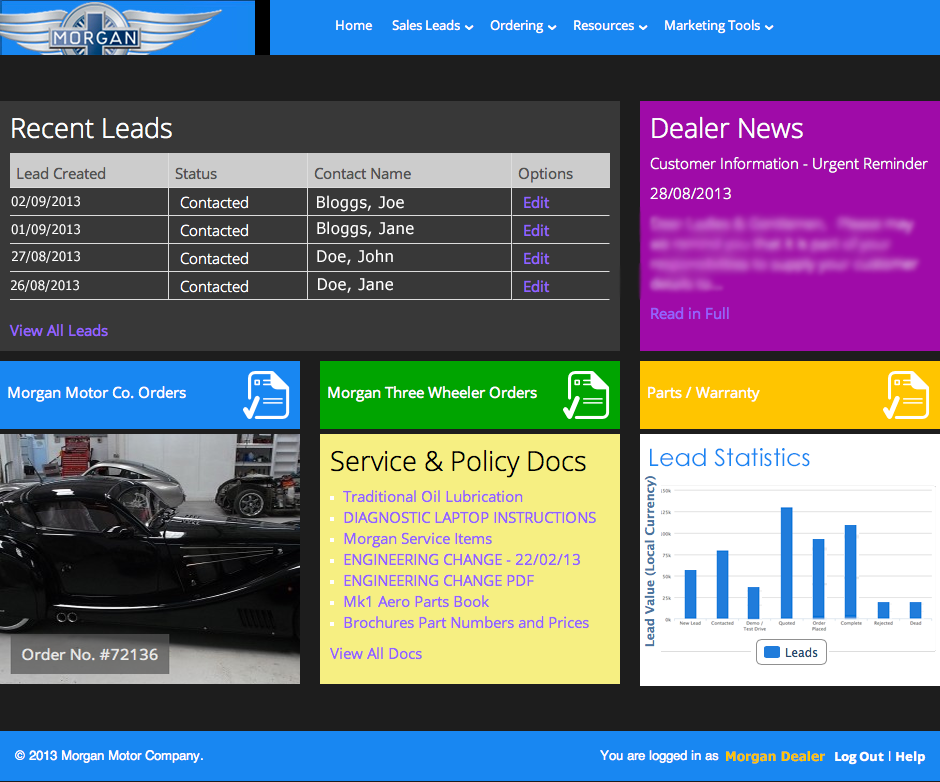Screen dimensions: 940x782
Task: Click the Recent Leads heading
Action: point(92,128)
